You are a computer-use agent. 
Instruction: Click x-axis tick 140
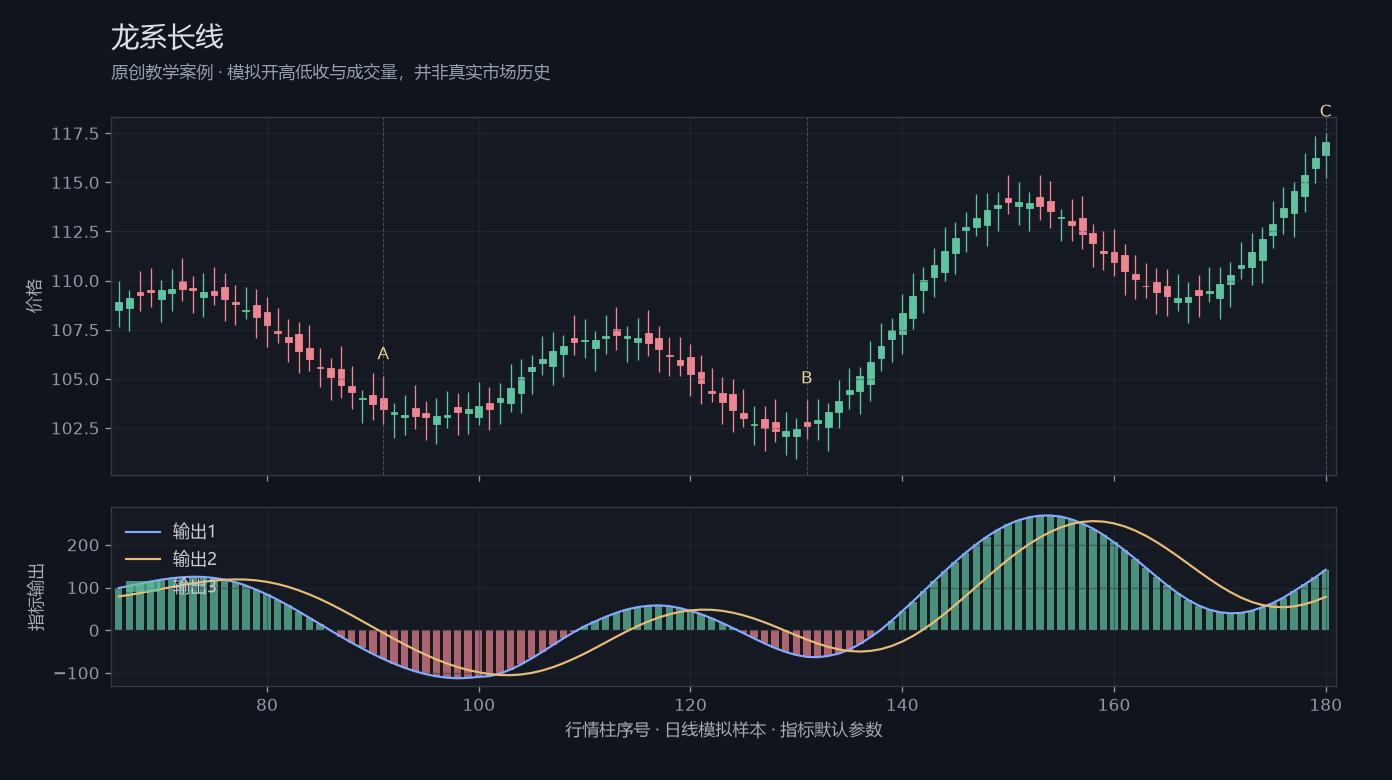(902, 704)
